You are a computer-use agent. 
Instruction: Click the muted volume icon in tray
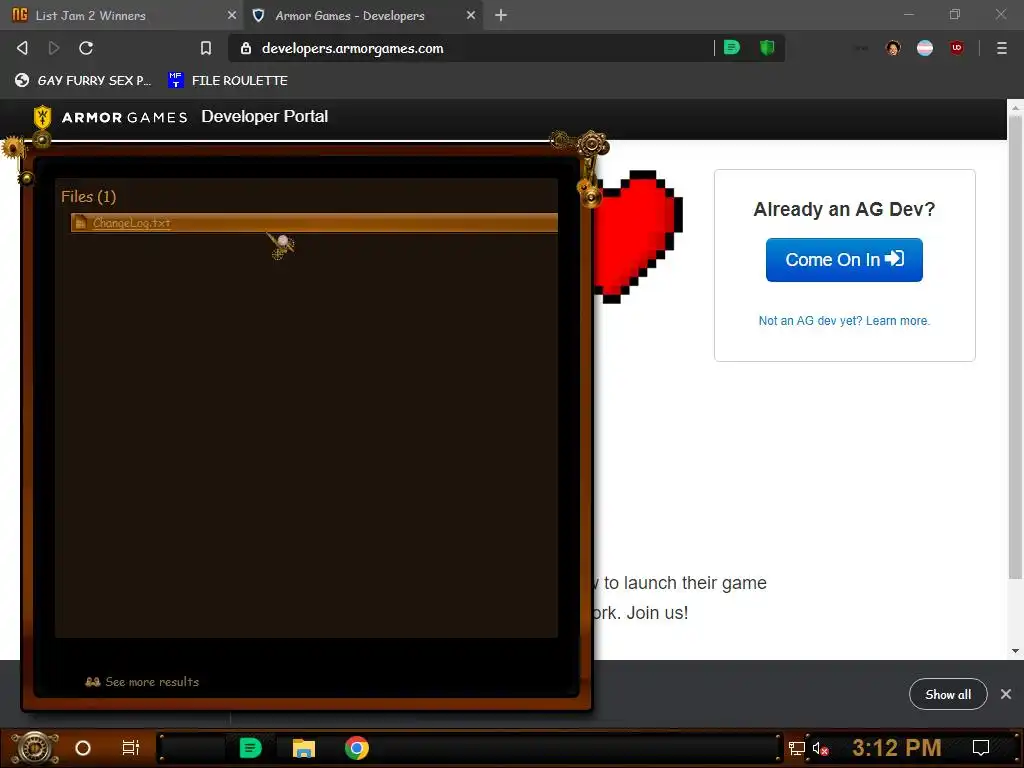[x=820, y=748]
